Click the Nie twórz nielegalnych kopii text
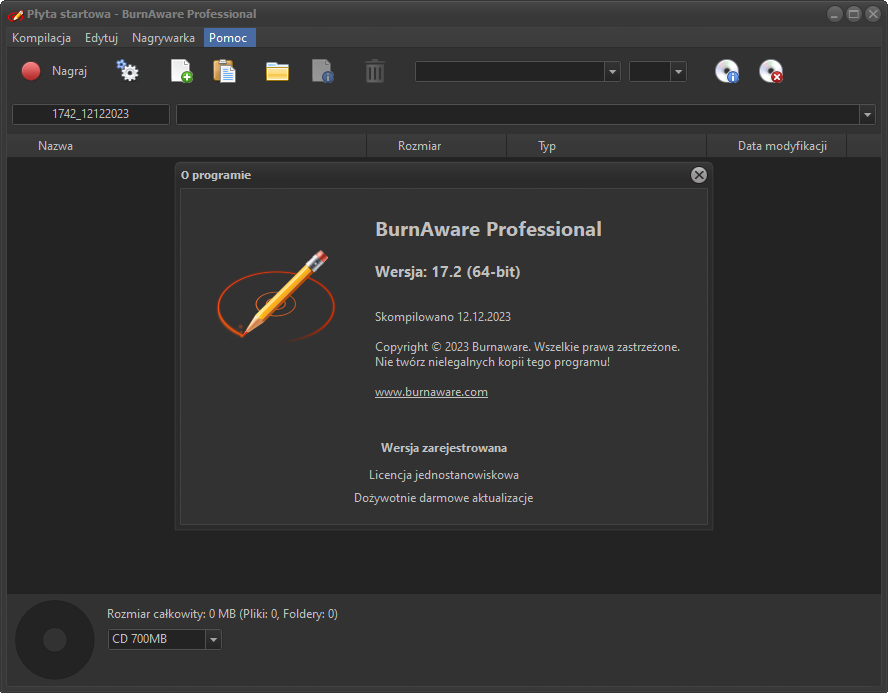The image size is (888, 693). (x=492, y=362)
